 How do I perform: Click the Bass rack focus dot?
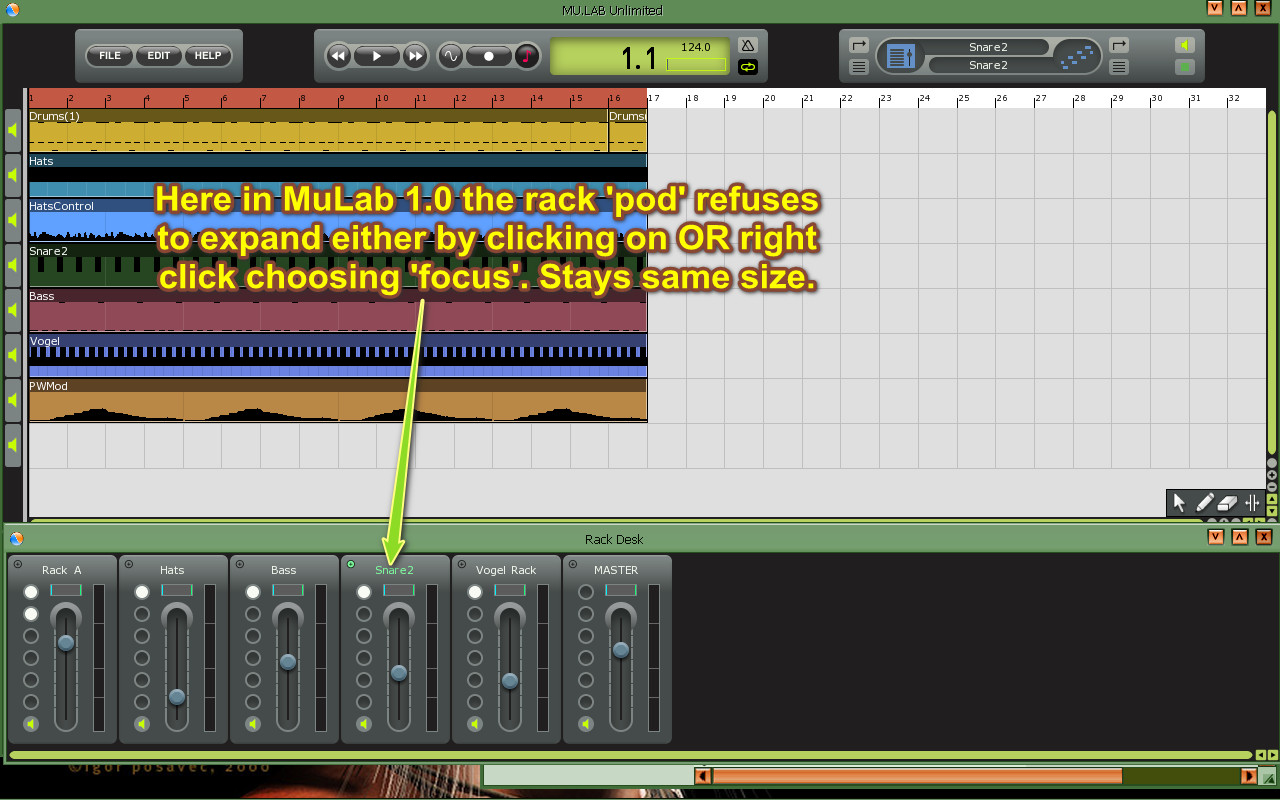[x=240, y=565]
